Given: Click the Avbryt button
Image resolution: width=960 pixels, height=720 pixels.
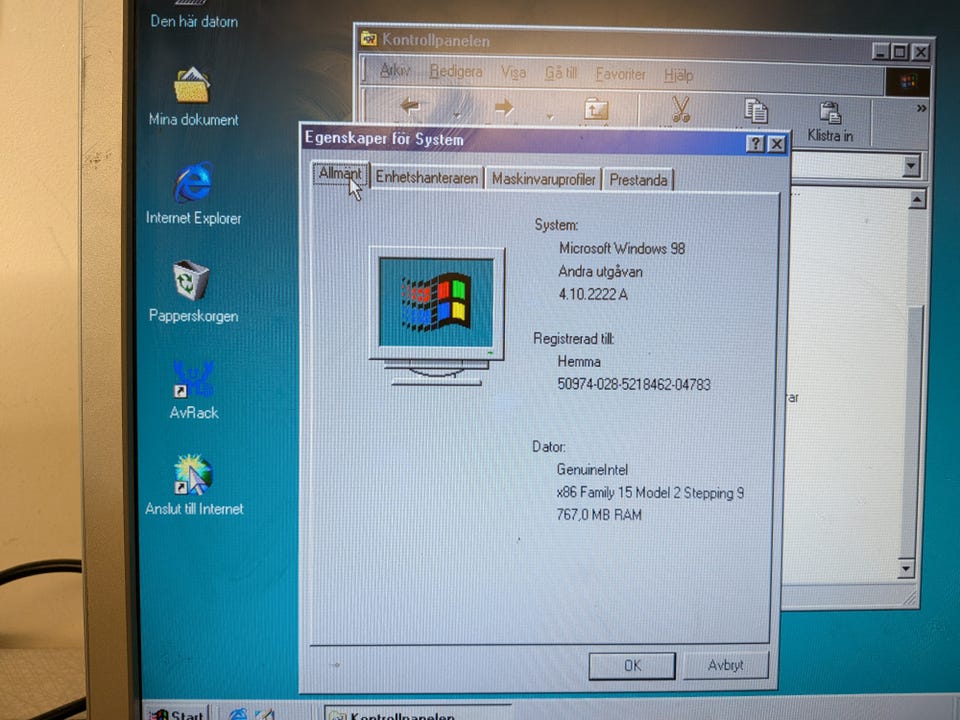Looking at the screenshot, I should click(x=725, y=665).
